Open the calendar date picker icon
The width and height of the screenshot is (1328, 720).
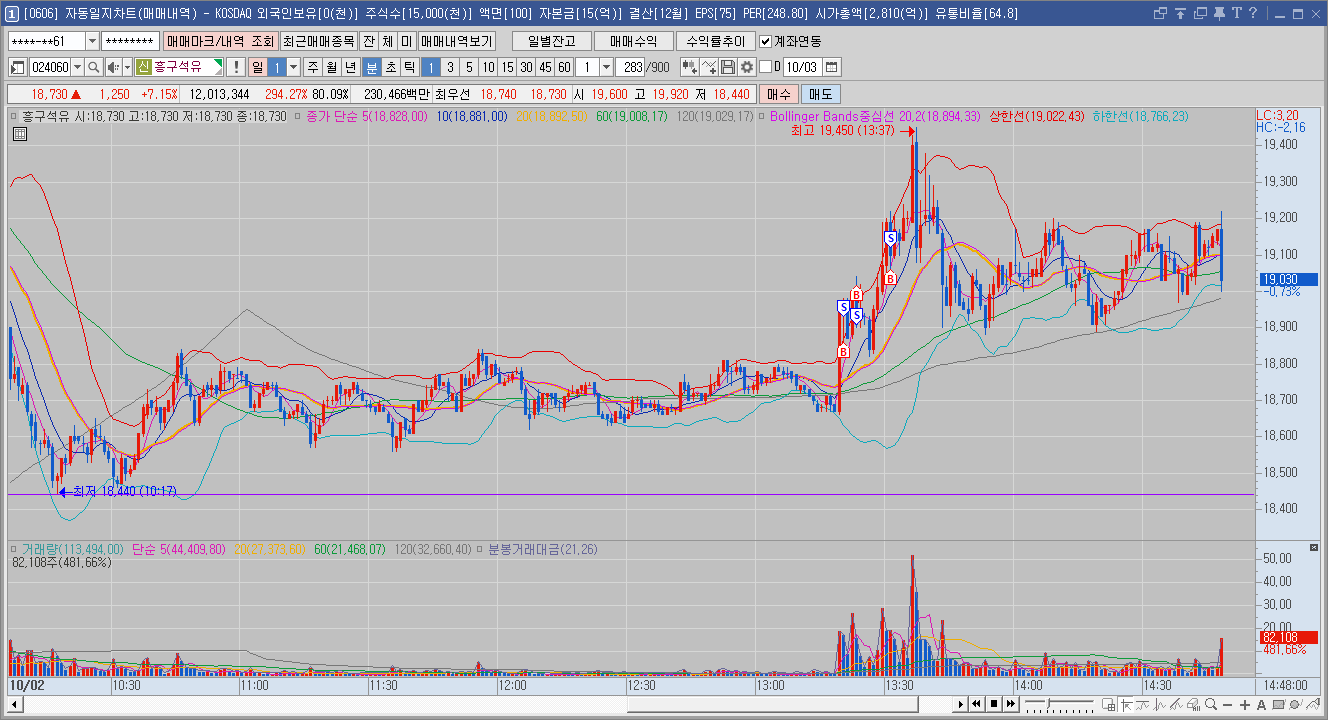(831, 67)
